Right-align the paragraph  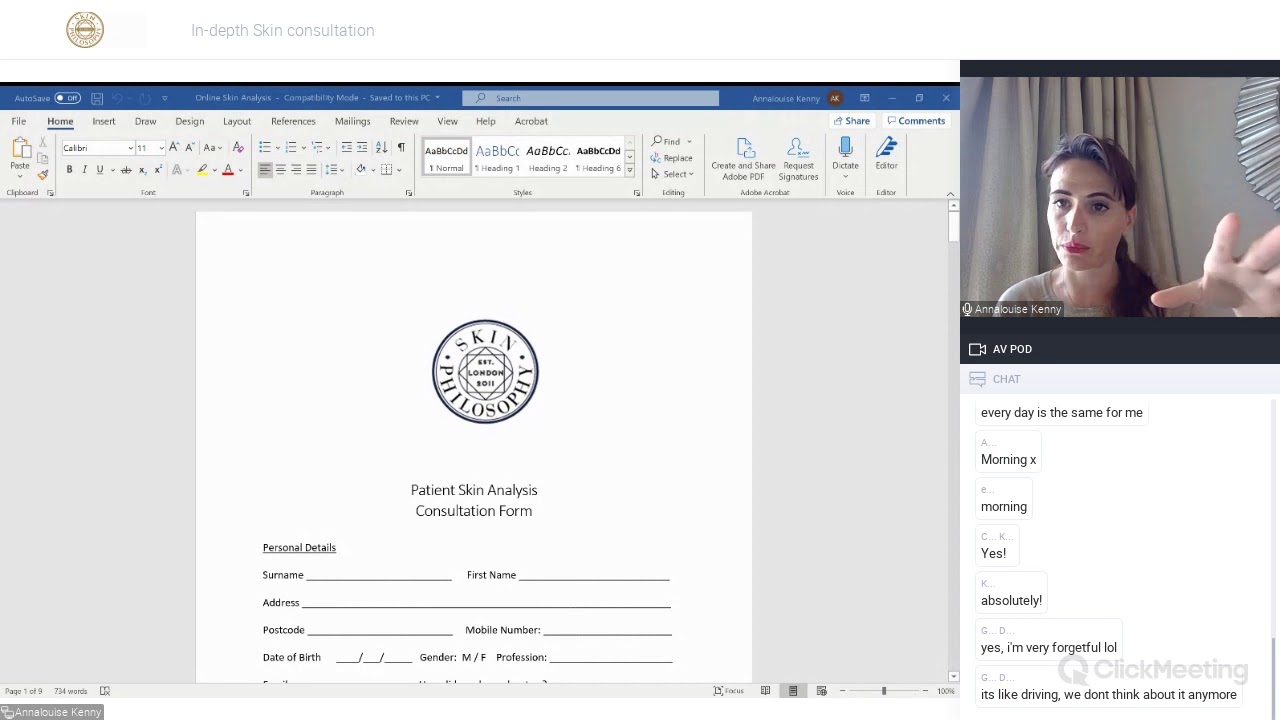(x=296, y=170)
